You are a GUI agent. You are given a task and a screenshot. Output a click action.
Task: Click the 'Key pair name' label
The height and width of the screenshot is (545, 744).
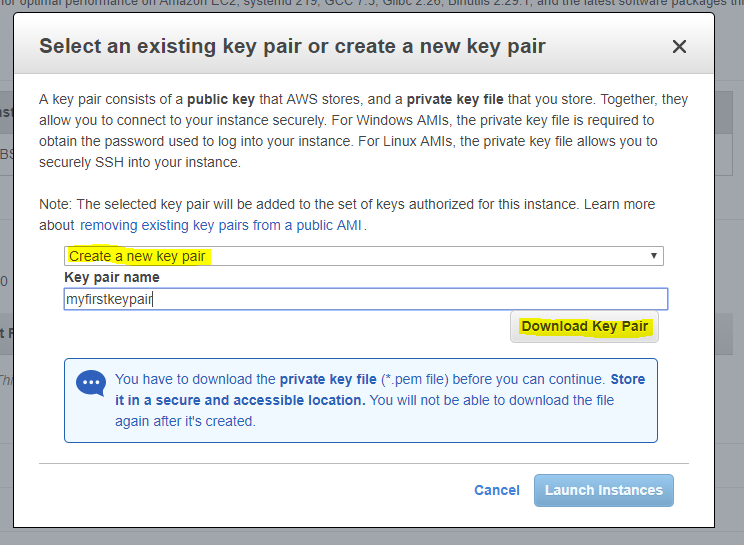click(x=112, y=277)
